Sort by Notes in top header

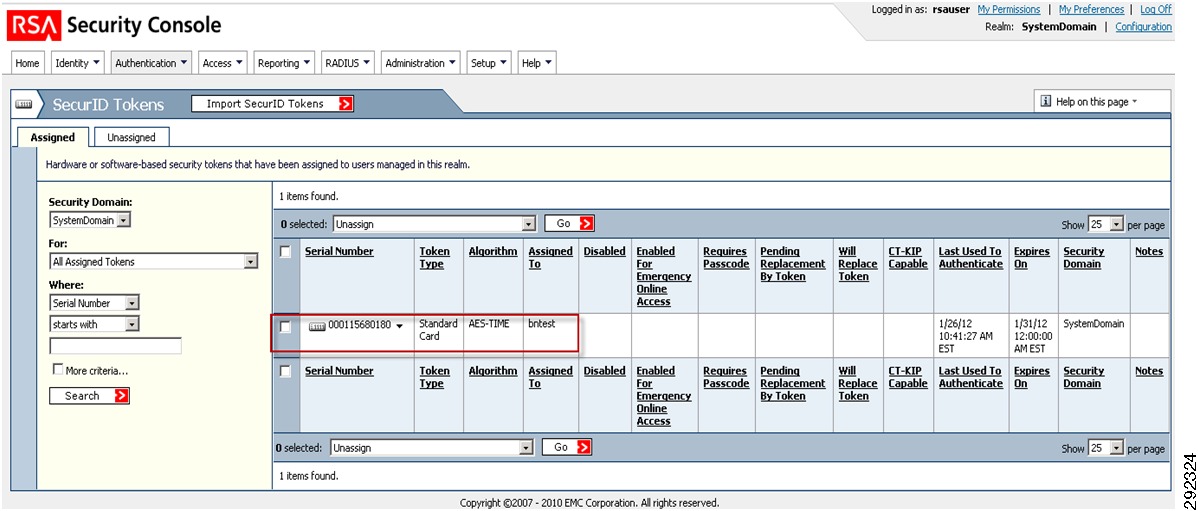(x=1149, y=251)
